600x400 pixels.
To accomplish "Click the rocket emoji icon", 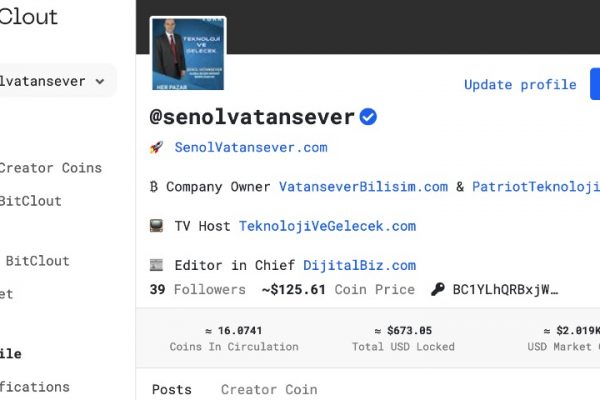I will click(x=156, y=147).
